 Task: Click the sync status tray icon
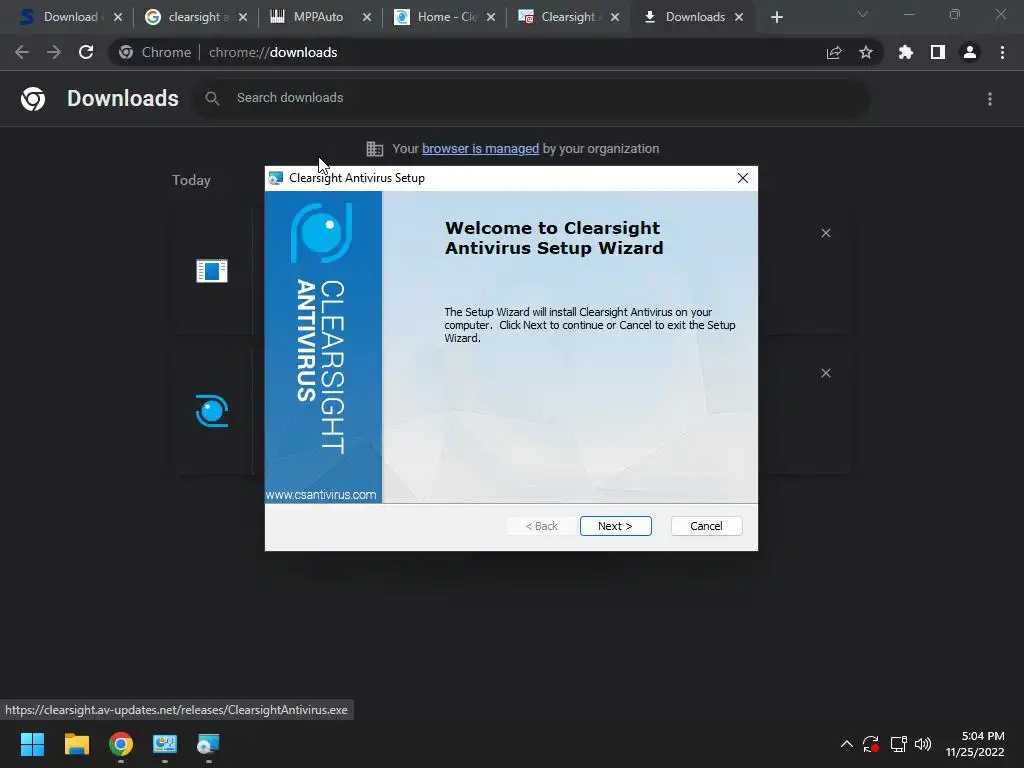pyautogui.click(x=871, y=744)
